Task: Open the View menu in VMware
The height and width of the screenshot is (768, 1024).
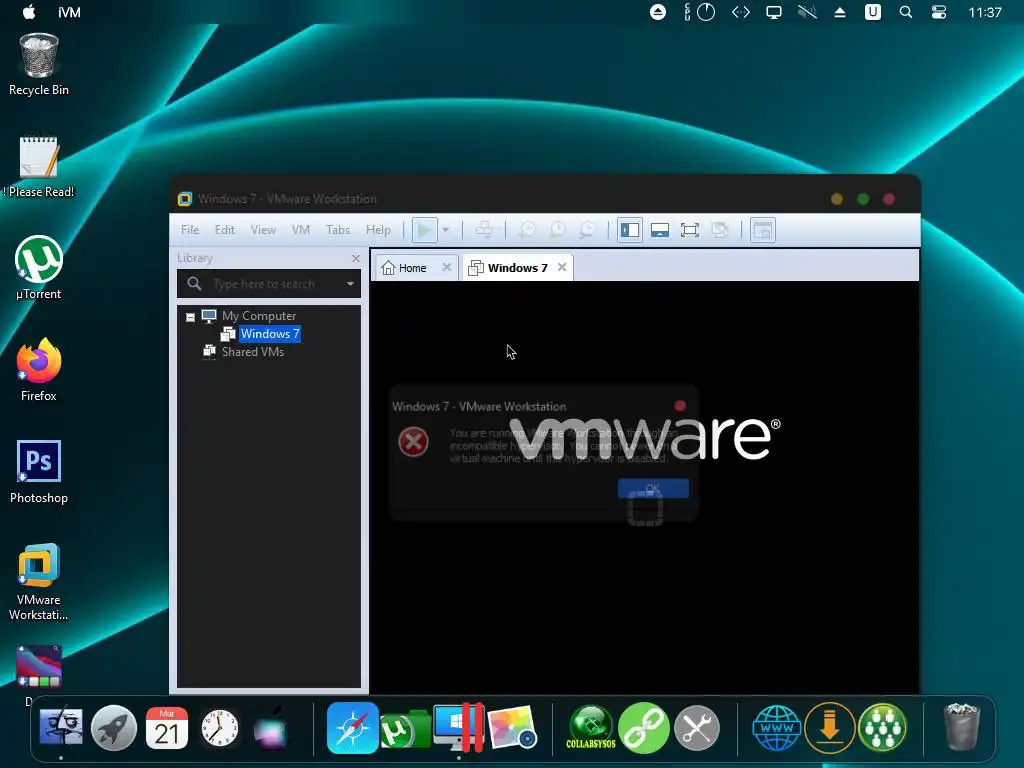Action: pos(263,230)
